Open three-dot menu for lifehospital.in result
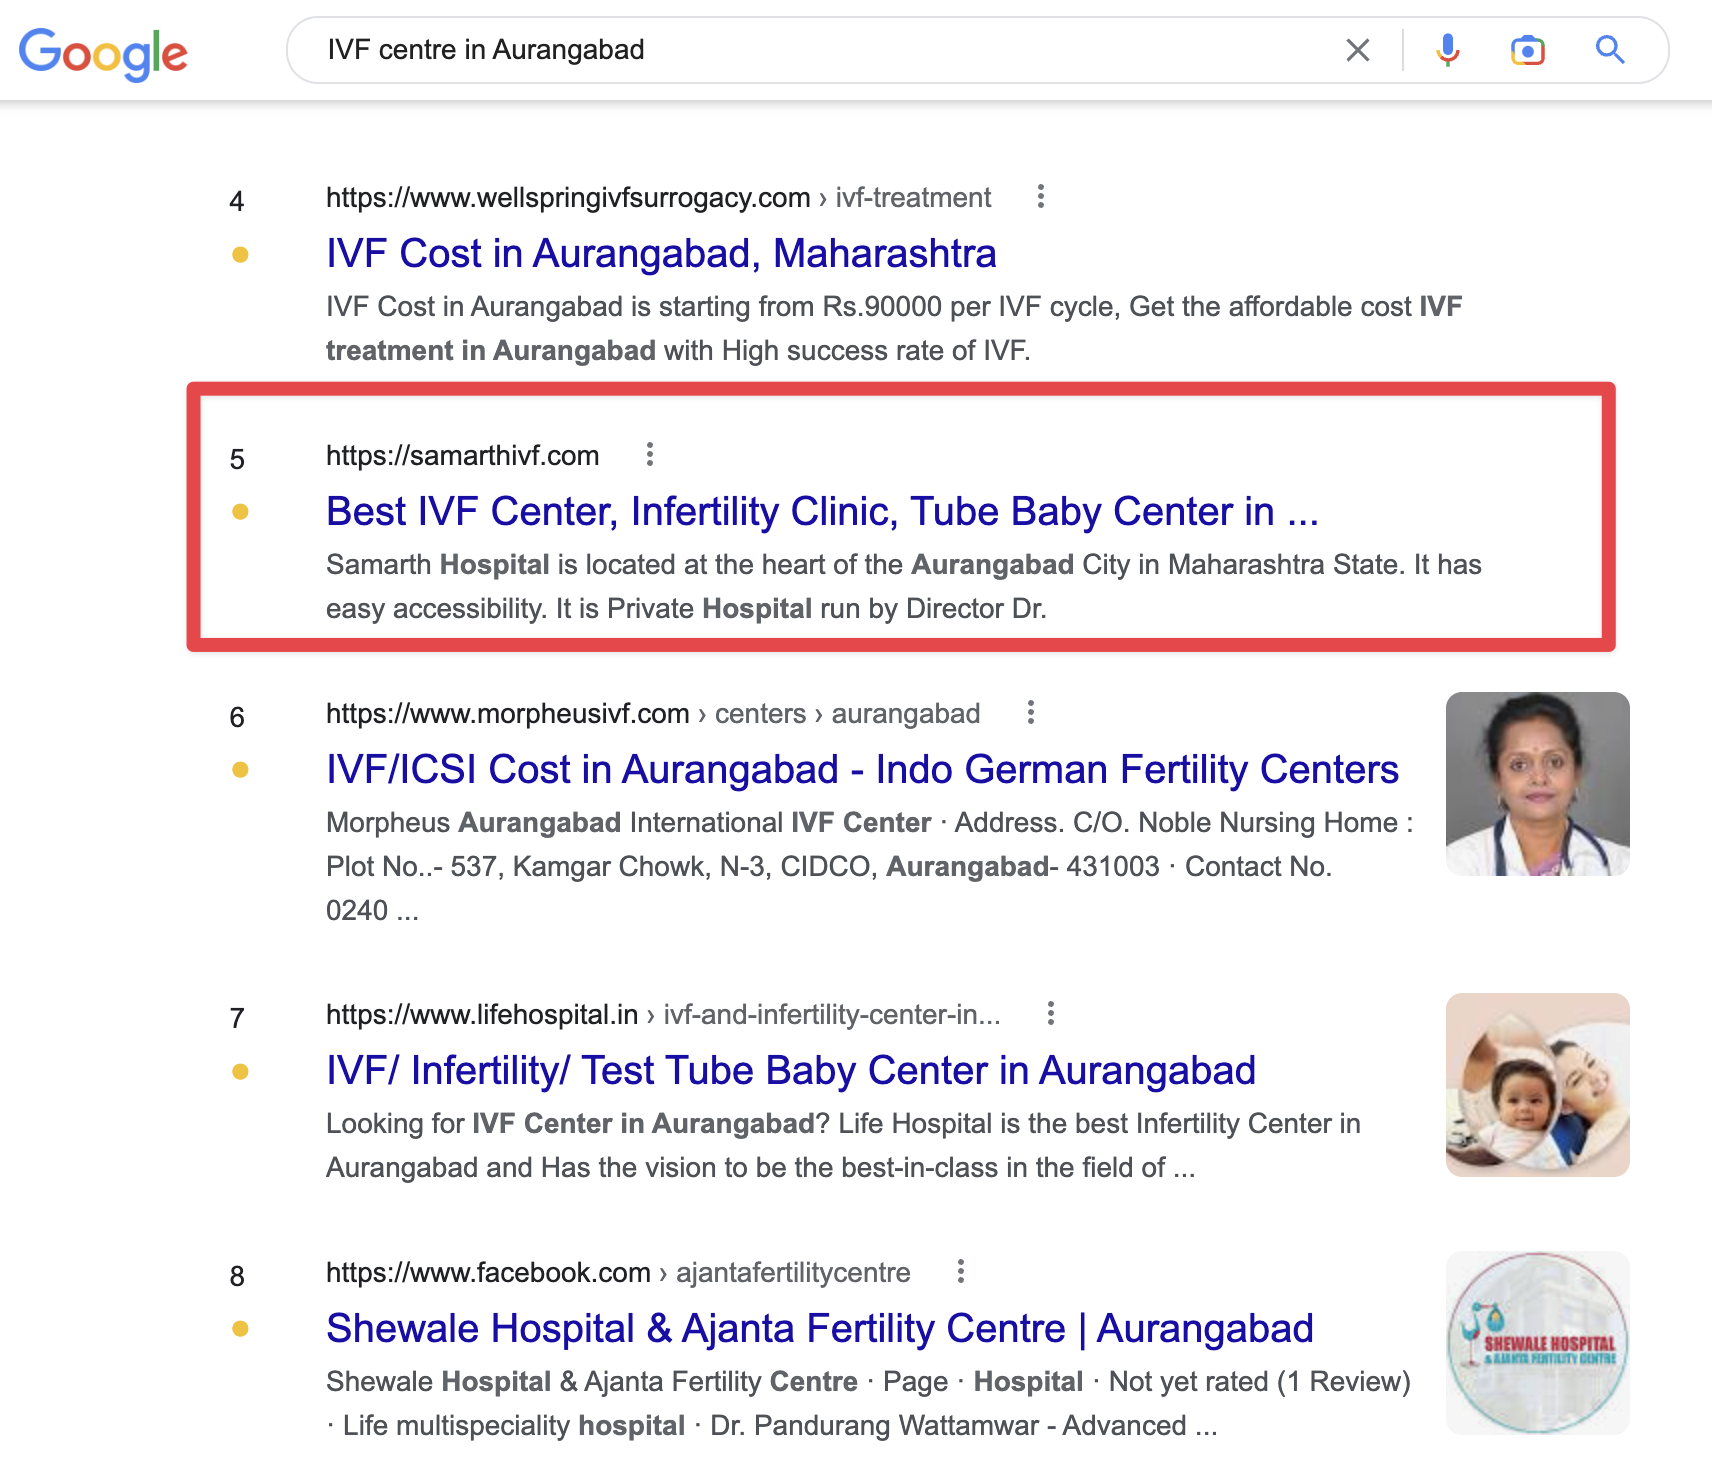This screenshot has height=1462, width=1712. (x=1051, y=1014)
